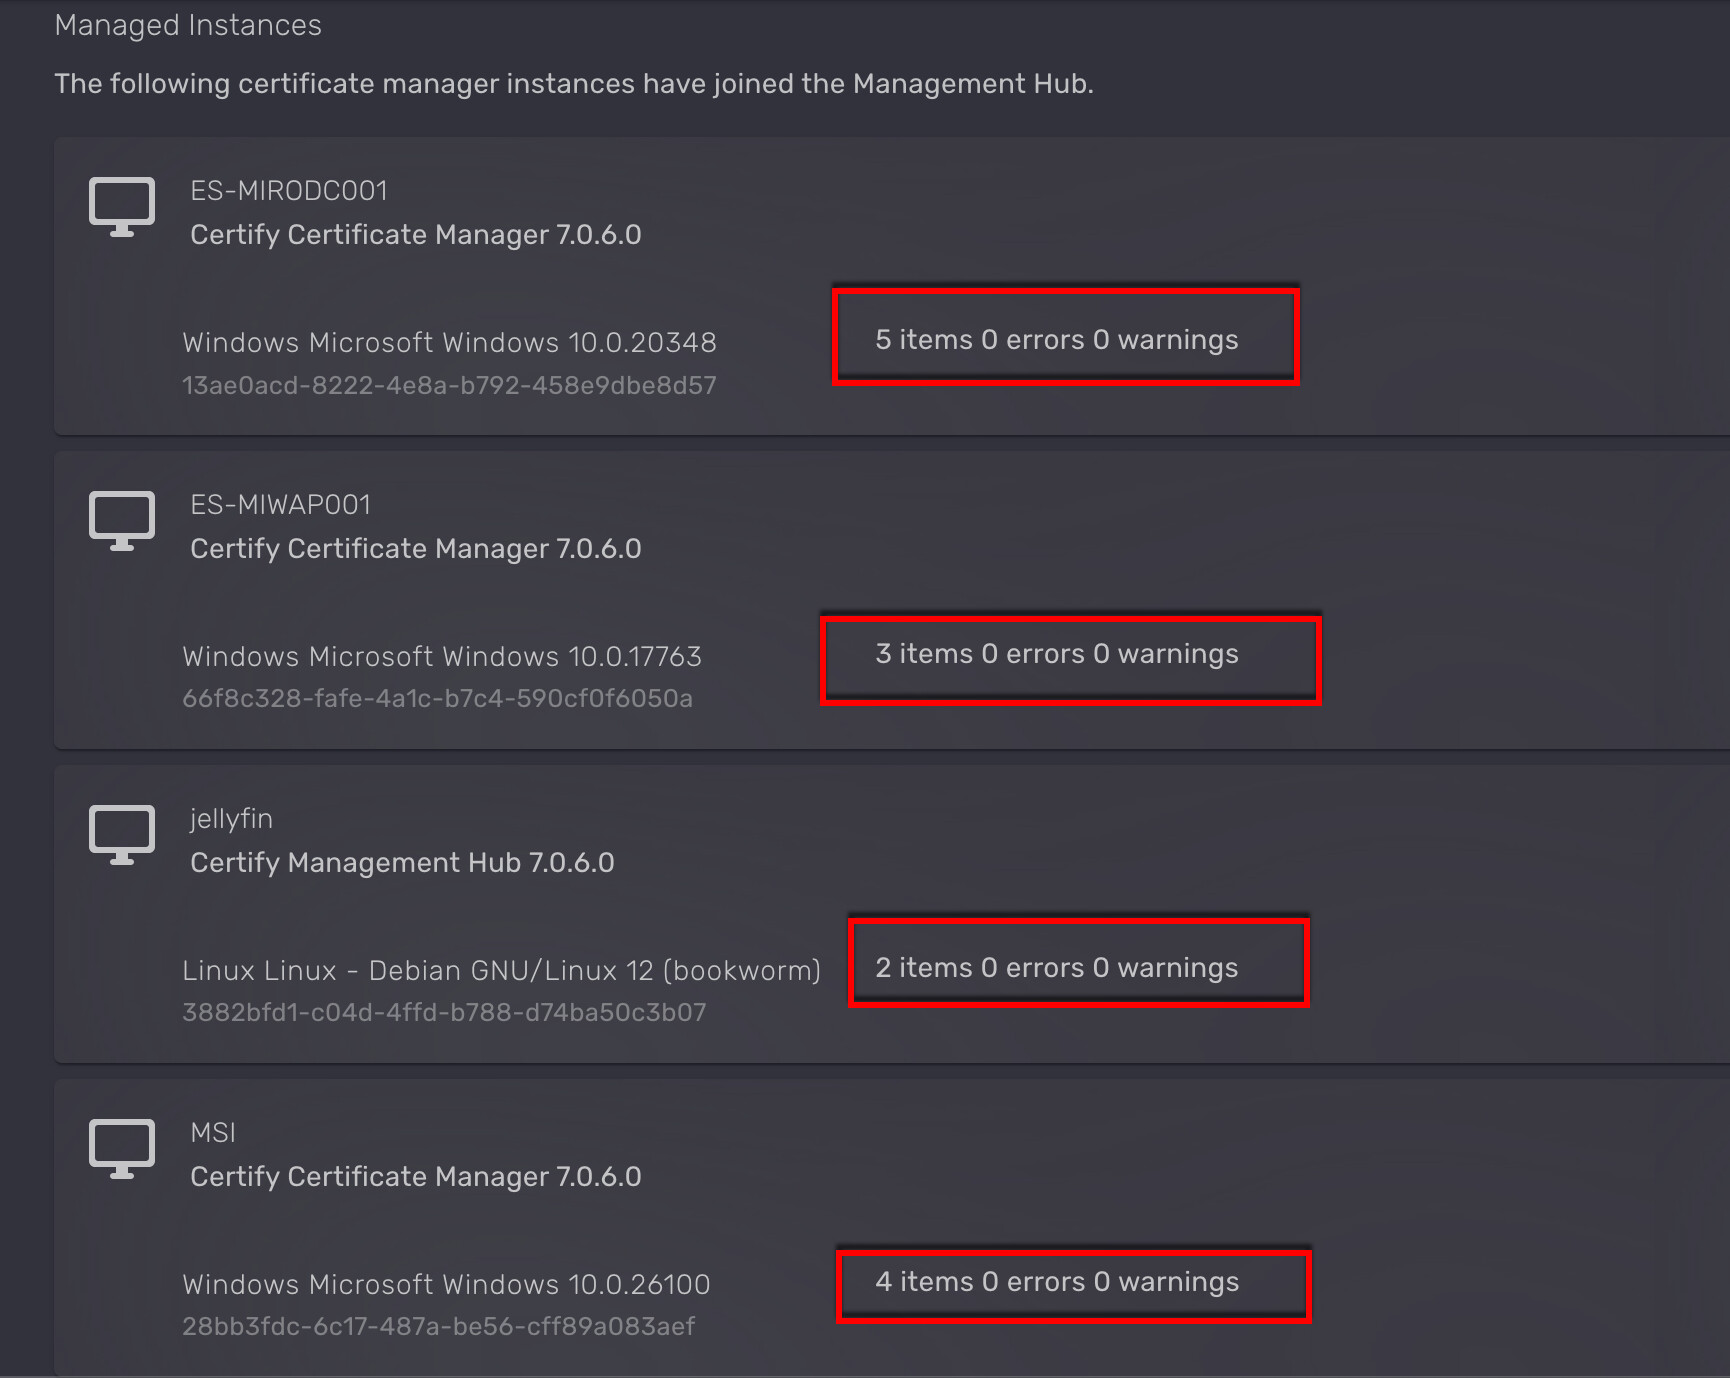1730x1378 pixels.
Task: Open the ES-MIRODC001 instance name
Action: (x=289, y=191)
